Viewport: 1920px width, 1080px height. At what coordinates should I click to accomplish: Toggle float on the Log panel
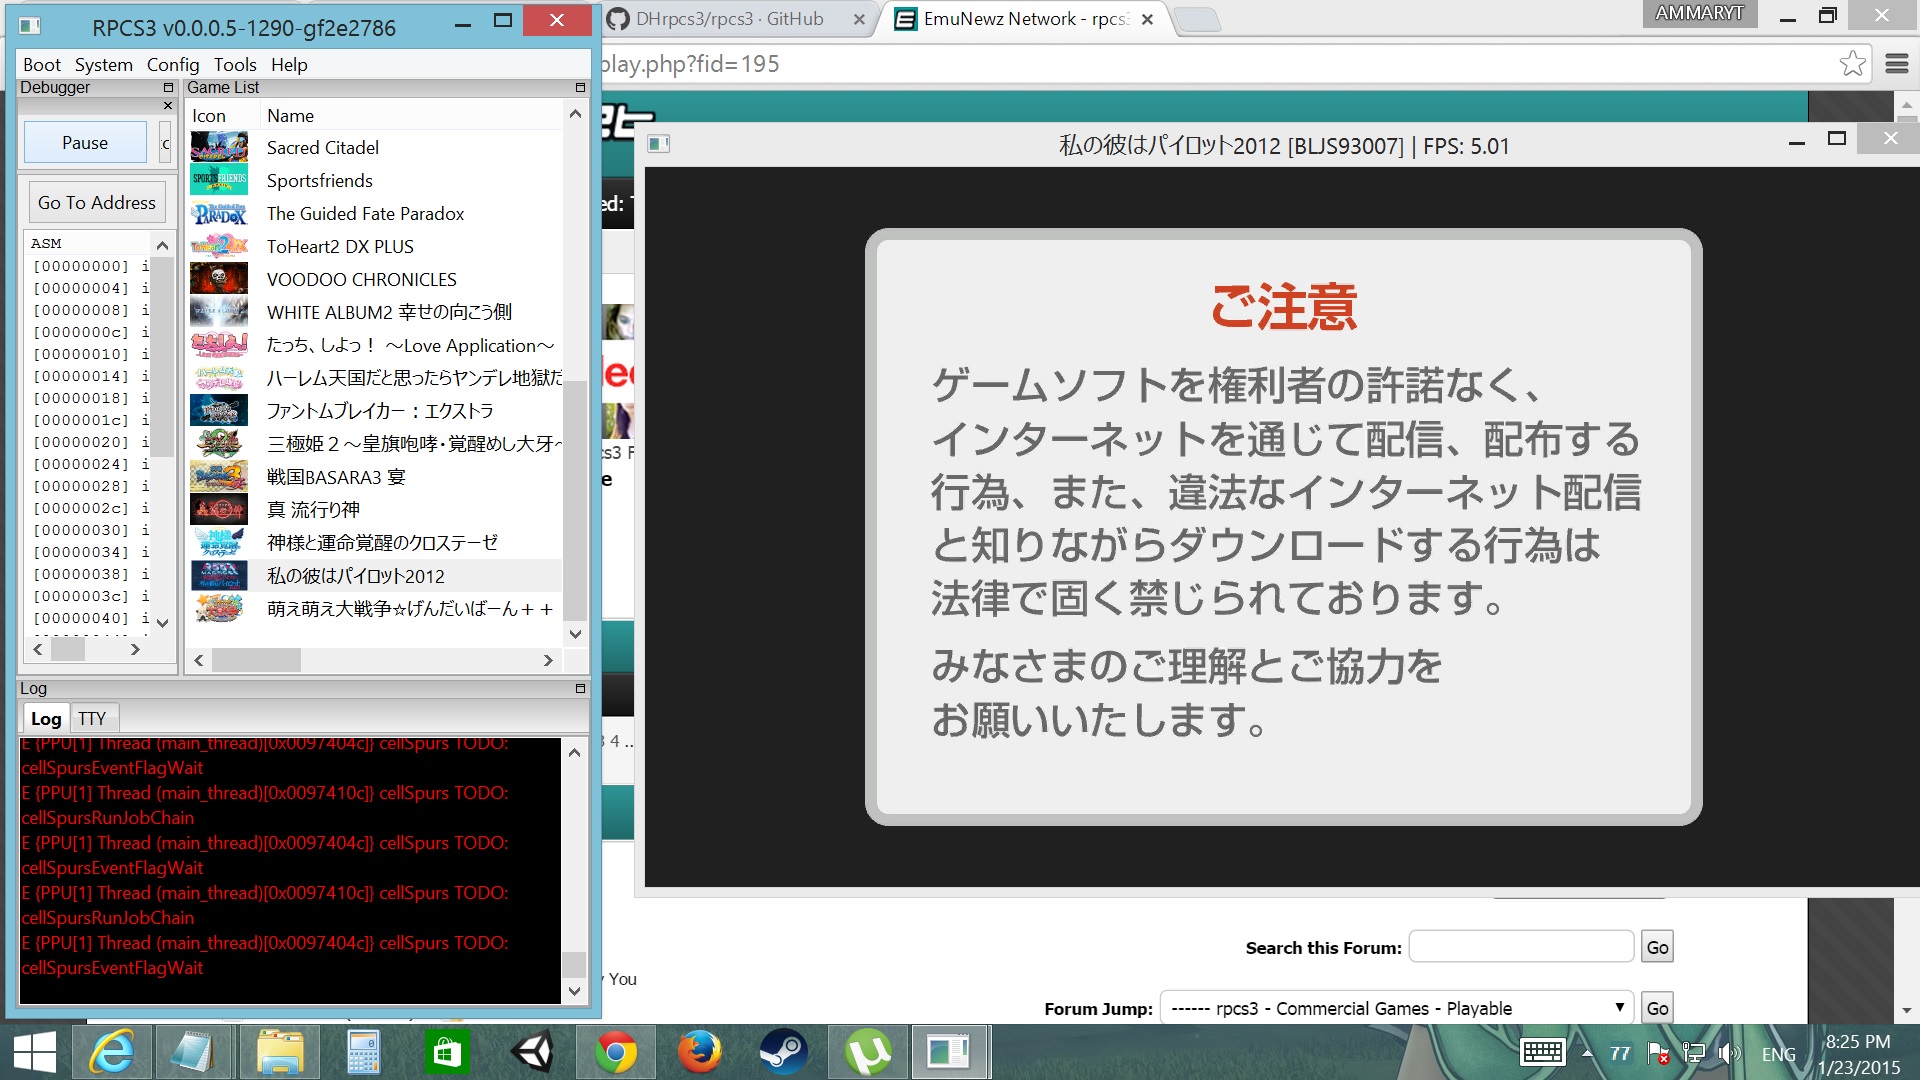coord(580,689)
